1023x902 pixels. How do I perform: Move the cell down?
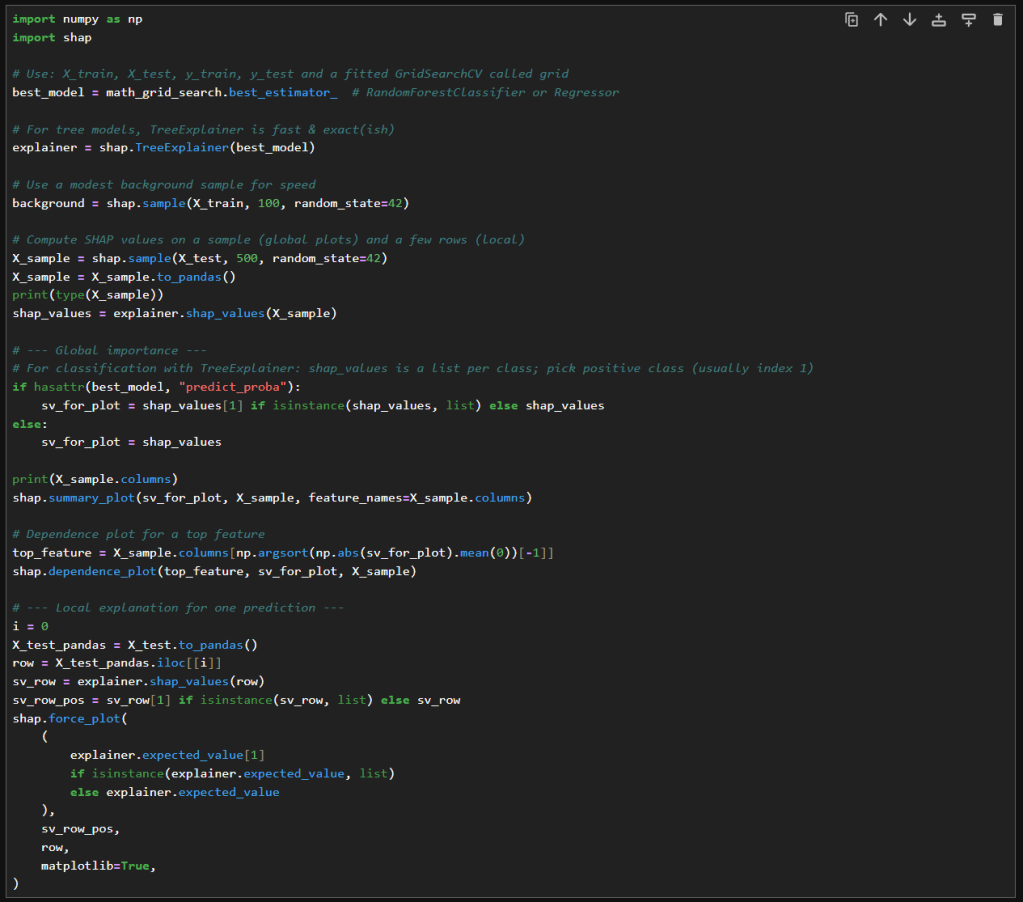click(x=909, y=20)
